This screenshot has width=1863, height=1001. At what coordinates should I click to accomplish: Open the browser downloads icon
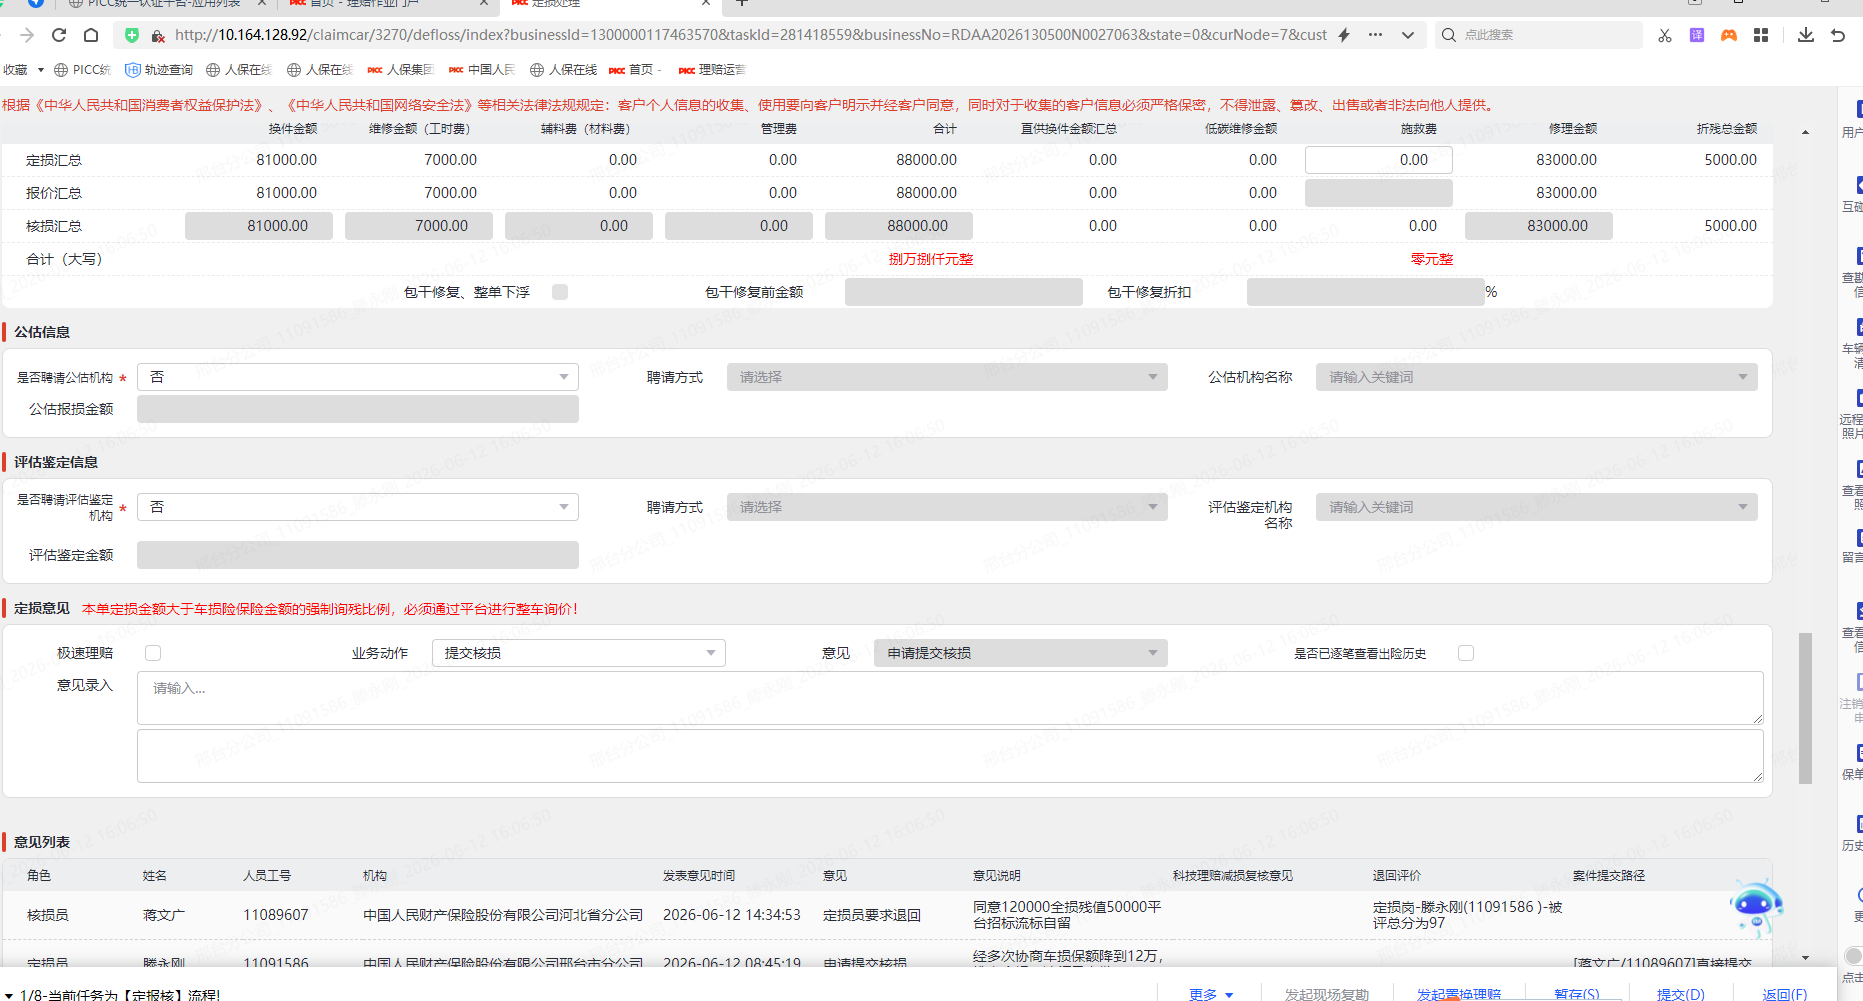1806,35
